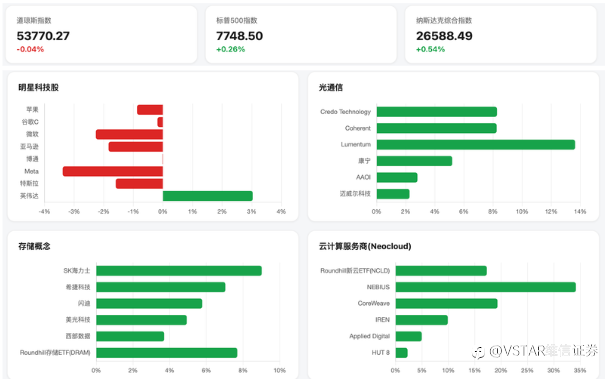Viewport: 605px width, 379px height.
Task: Select the 希捷科技 green bar
Action: point(161,287)
